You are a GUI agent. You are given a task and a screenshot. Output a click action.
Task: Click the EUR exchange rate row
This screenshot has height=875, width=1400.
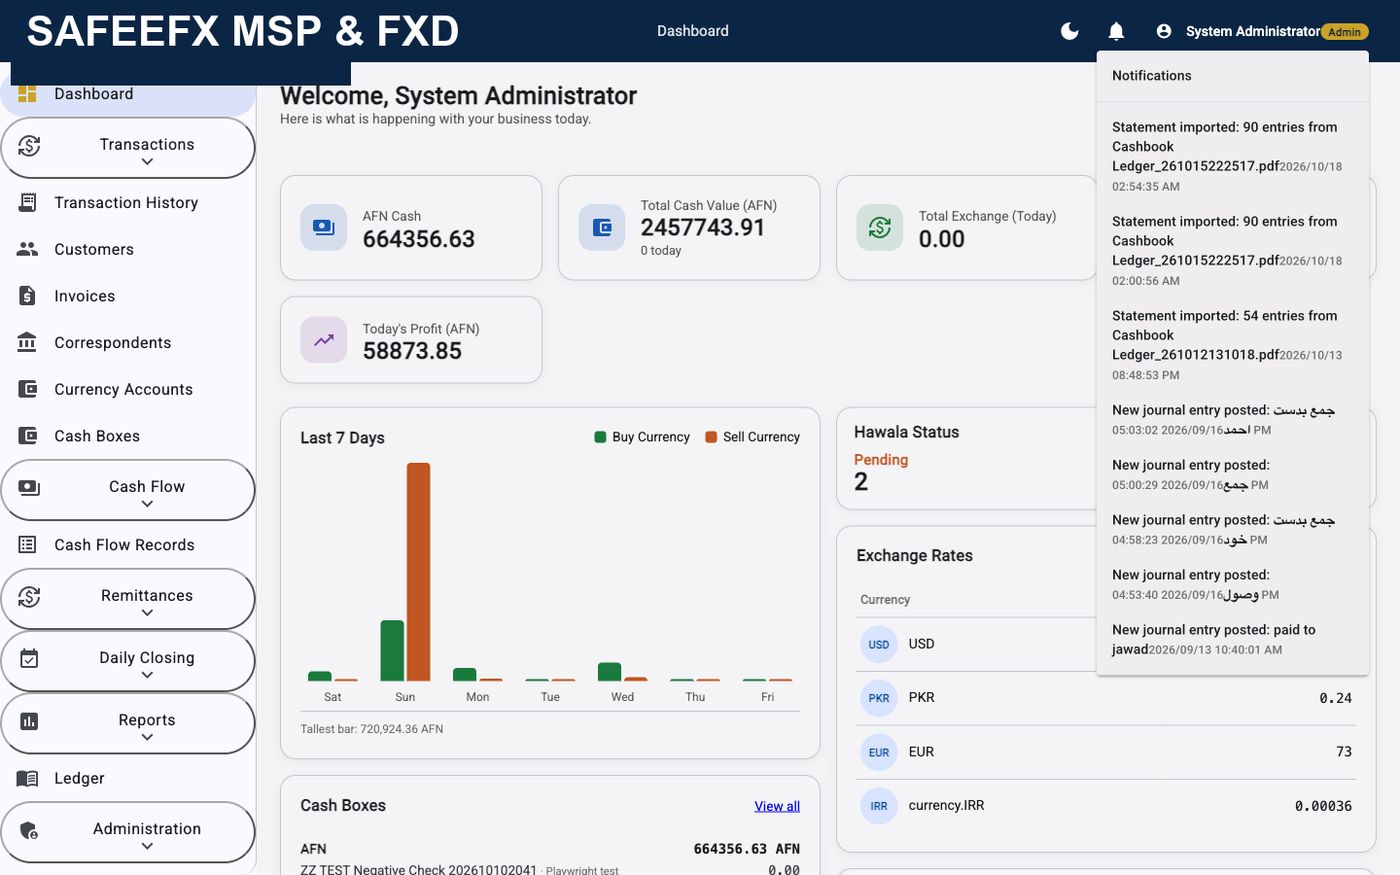click(1106, 752)
